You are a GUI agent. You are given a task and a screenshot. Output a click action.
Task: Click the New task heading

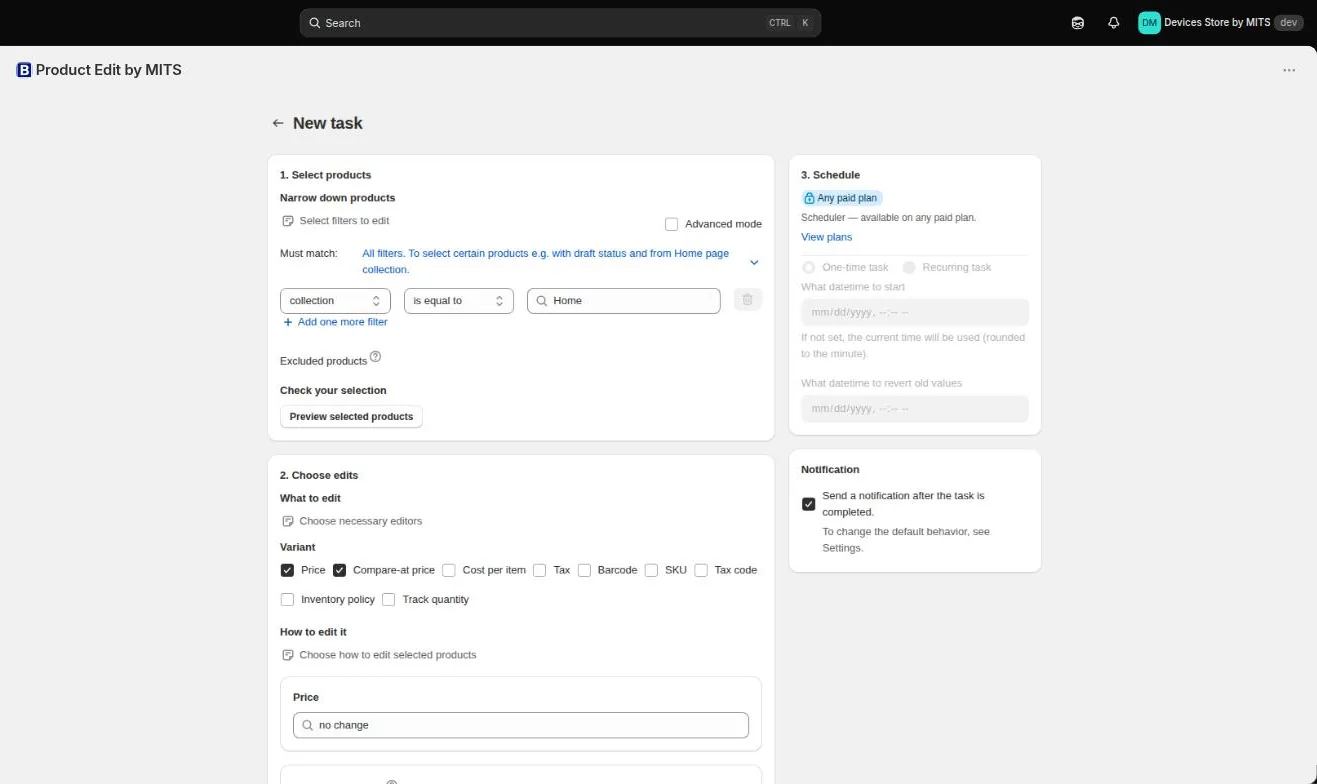click(327, 123)
